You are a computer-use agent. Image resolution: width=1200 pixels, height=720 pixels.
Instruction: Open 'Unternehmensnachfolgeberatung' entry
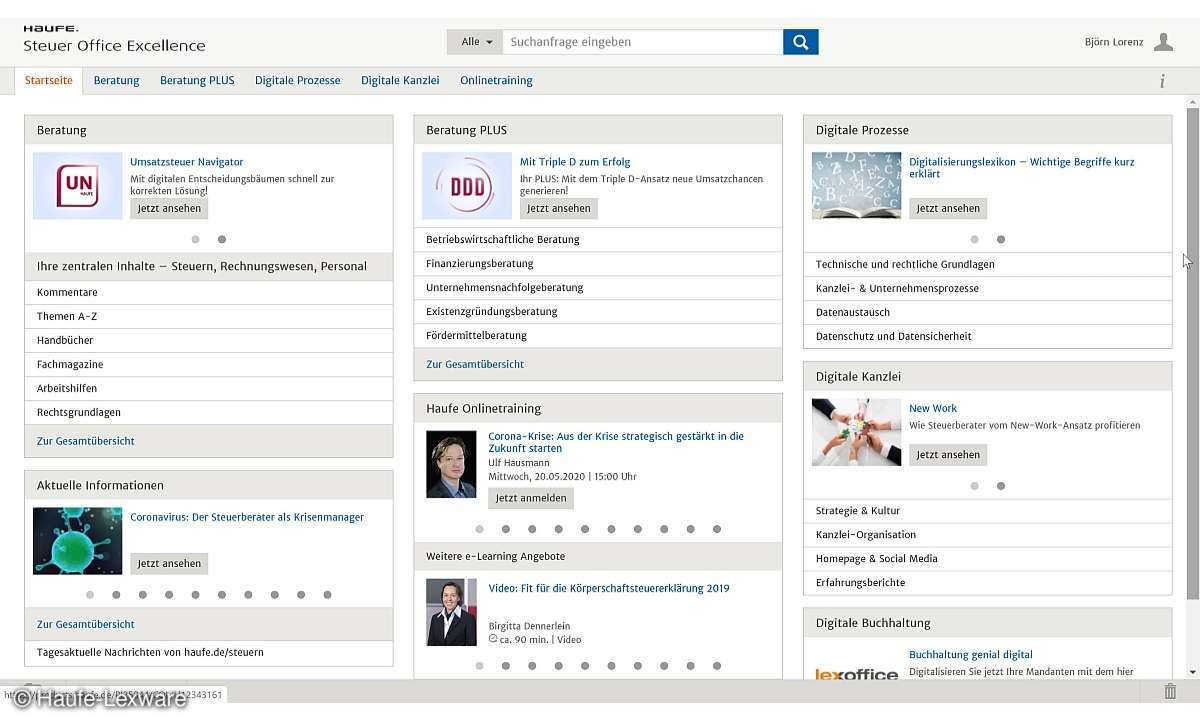(598, 288)
